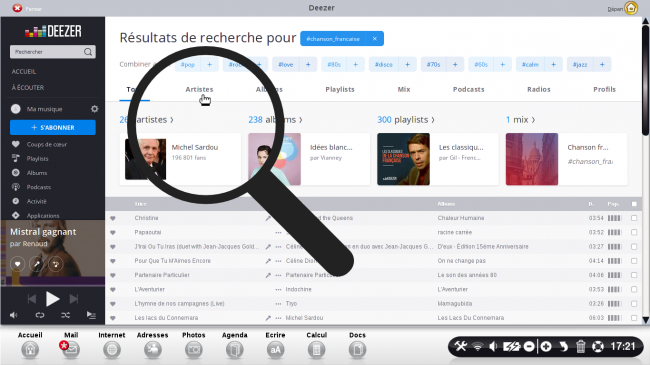
Task: Add Mistral gagnant to favorites heart
Action: pyautogui.click(x=17, y=264)
